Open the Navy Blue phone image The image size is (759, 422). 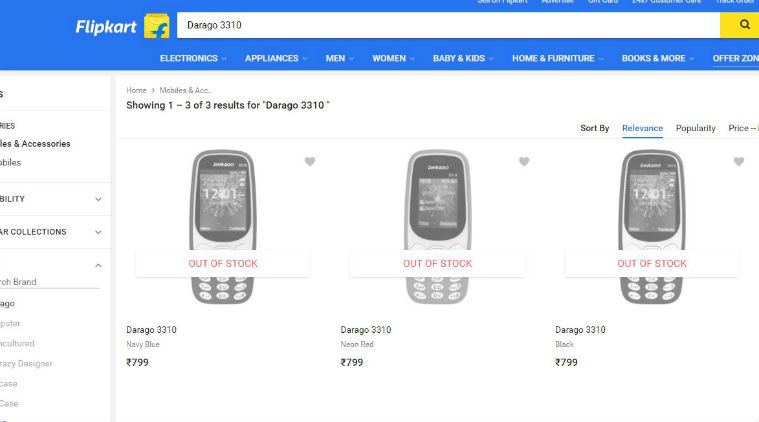223,227
